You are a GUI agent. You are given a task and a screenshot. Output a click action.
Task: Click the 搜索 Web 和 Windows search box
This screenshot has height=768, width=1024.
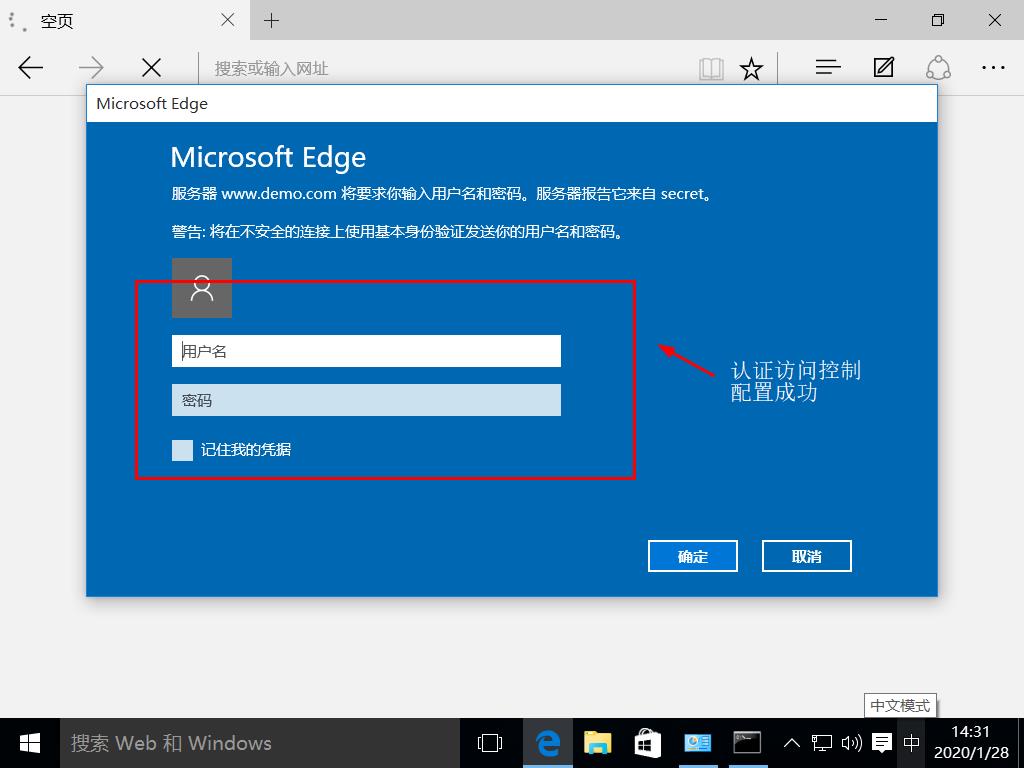pyautogui.click(x=260, y=743)
